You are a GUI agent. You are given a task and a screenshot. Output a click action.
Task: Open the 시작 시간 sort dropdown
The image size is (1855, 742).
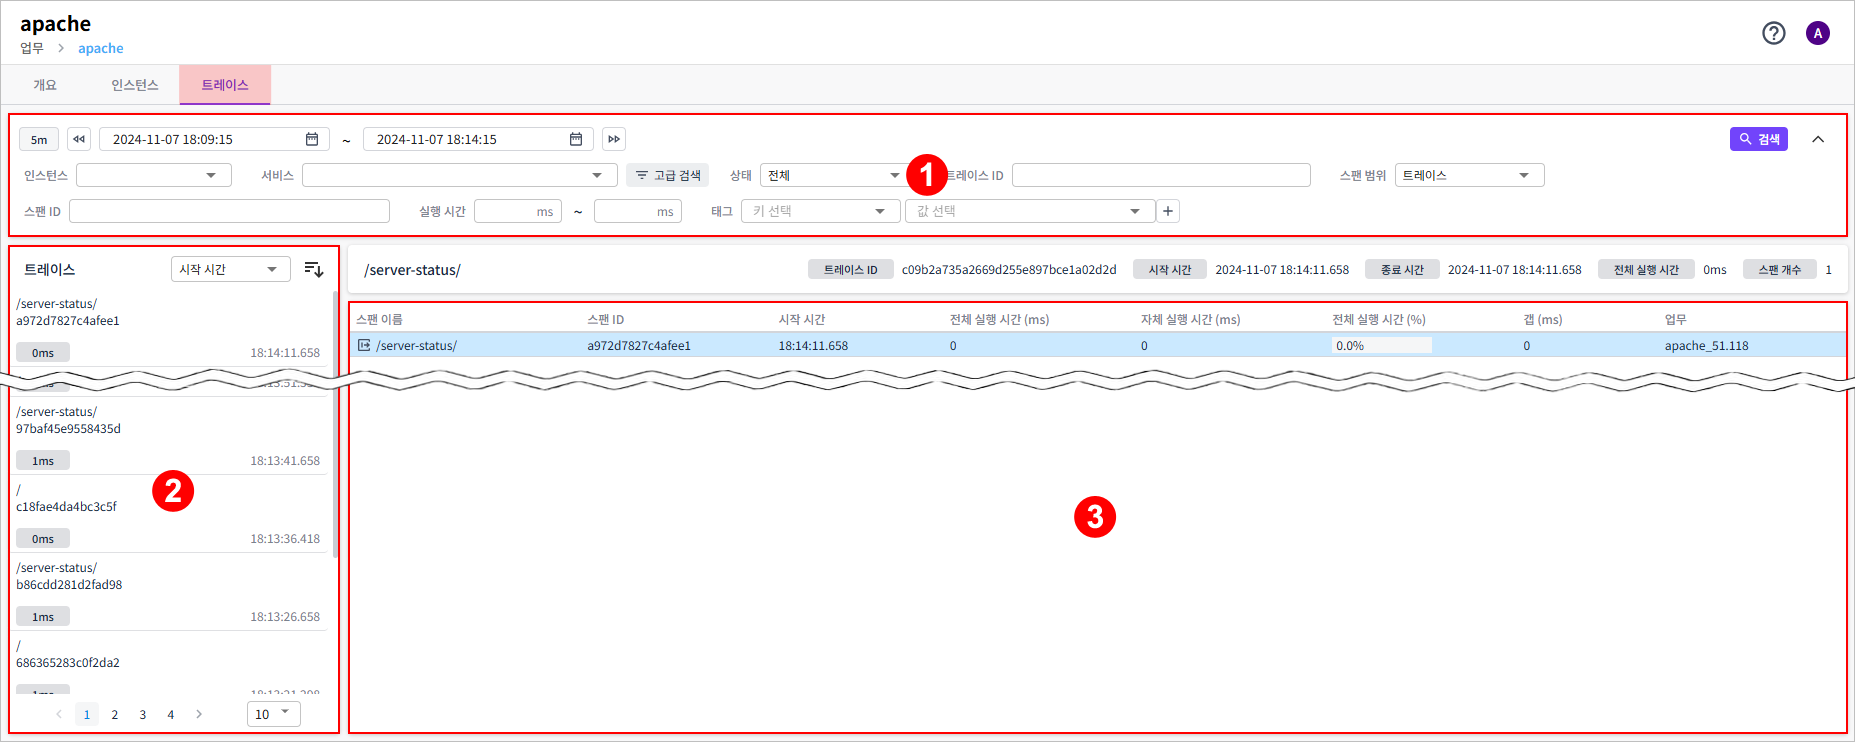pyautogui.click(x=231, y=269)
